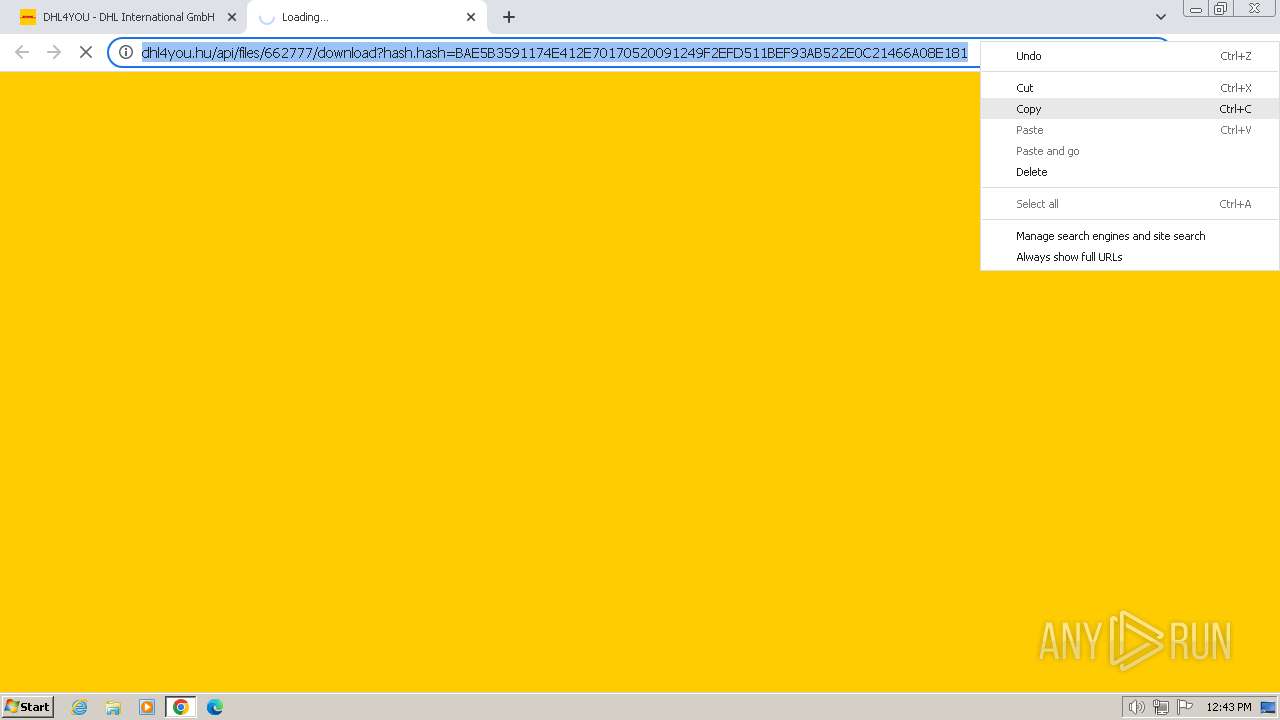
Task: Choose Delete from the context menu
Action: point(1130,172)
